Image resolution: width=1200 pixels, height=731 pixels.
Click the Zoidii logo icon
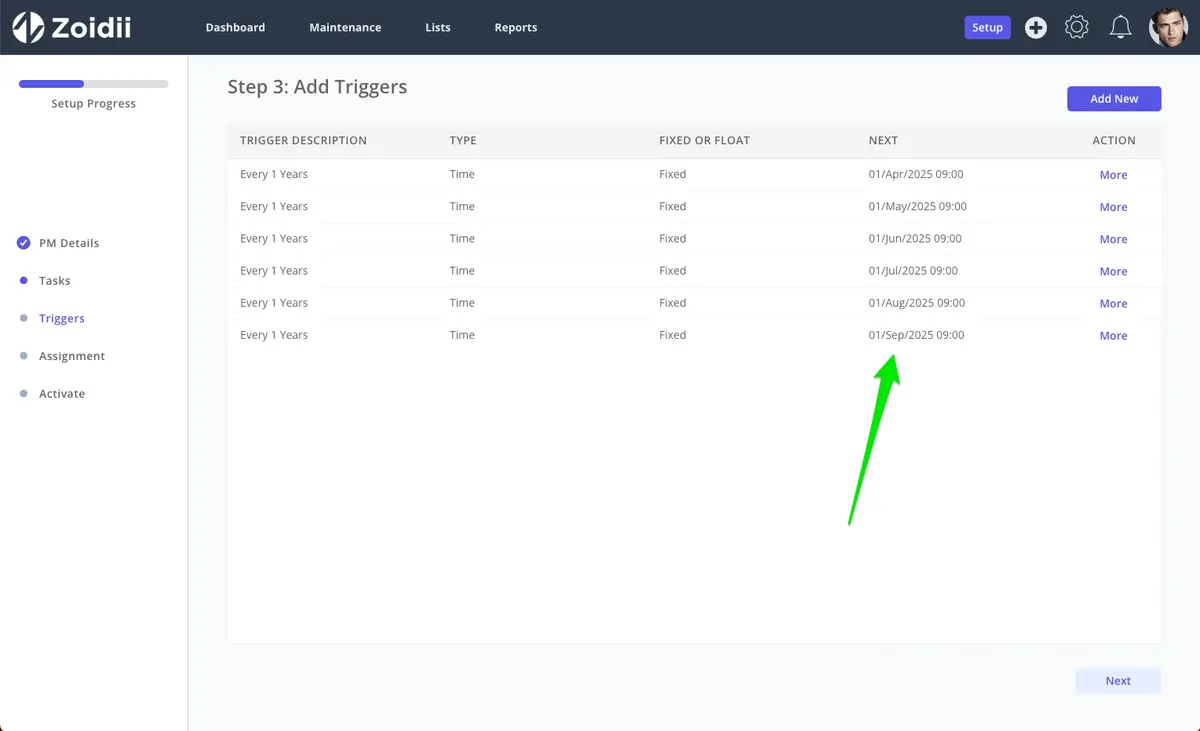[28, 27]
